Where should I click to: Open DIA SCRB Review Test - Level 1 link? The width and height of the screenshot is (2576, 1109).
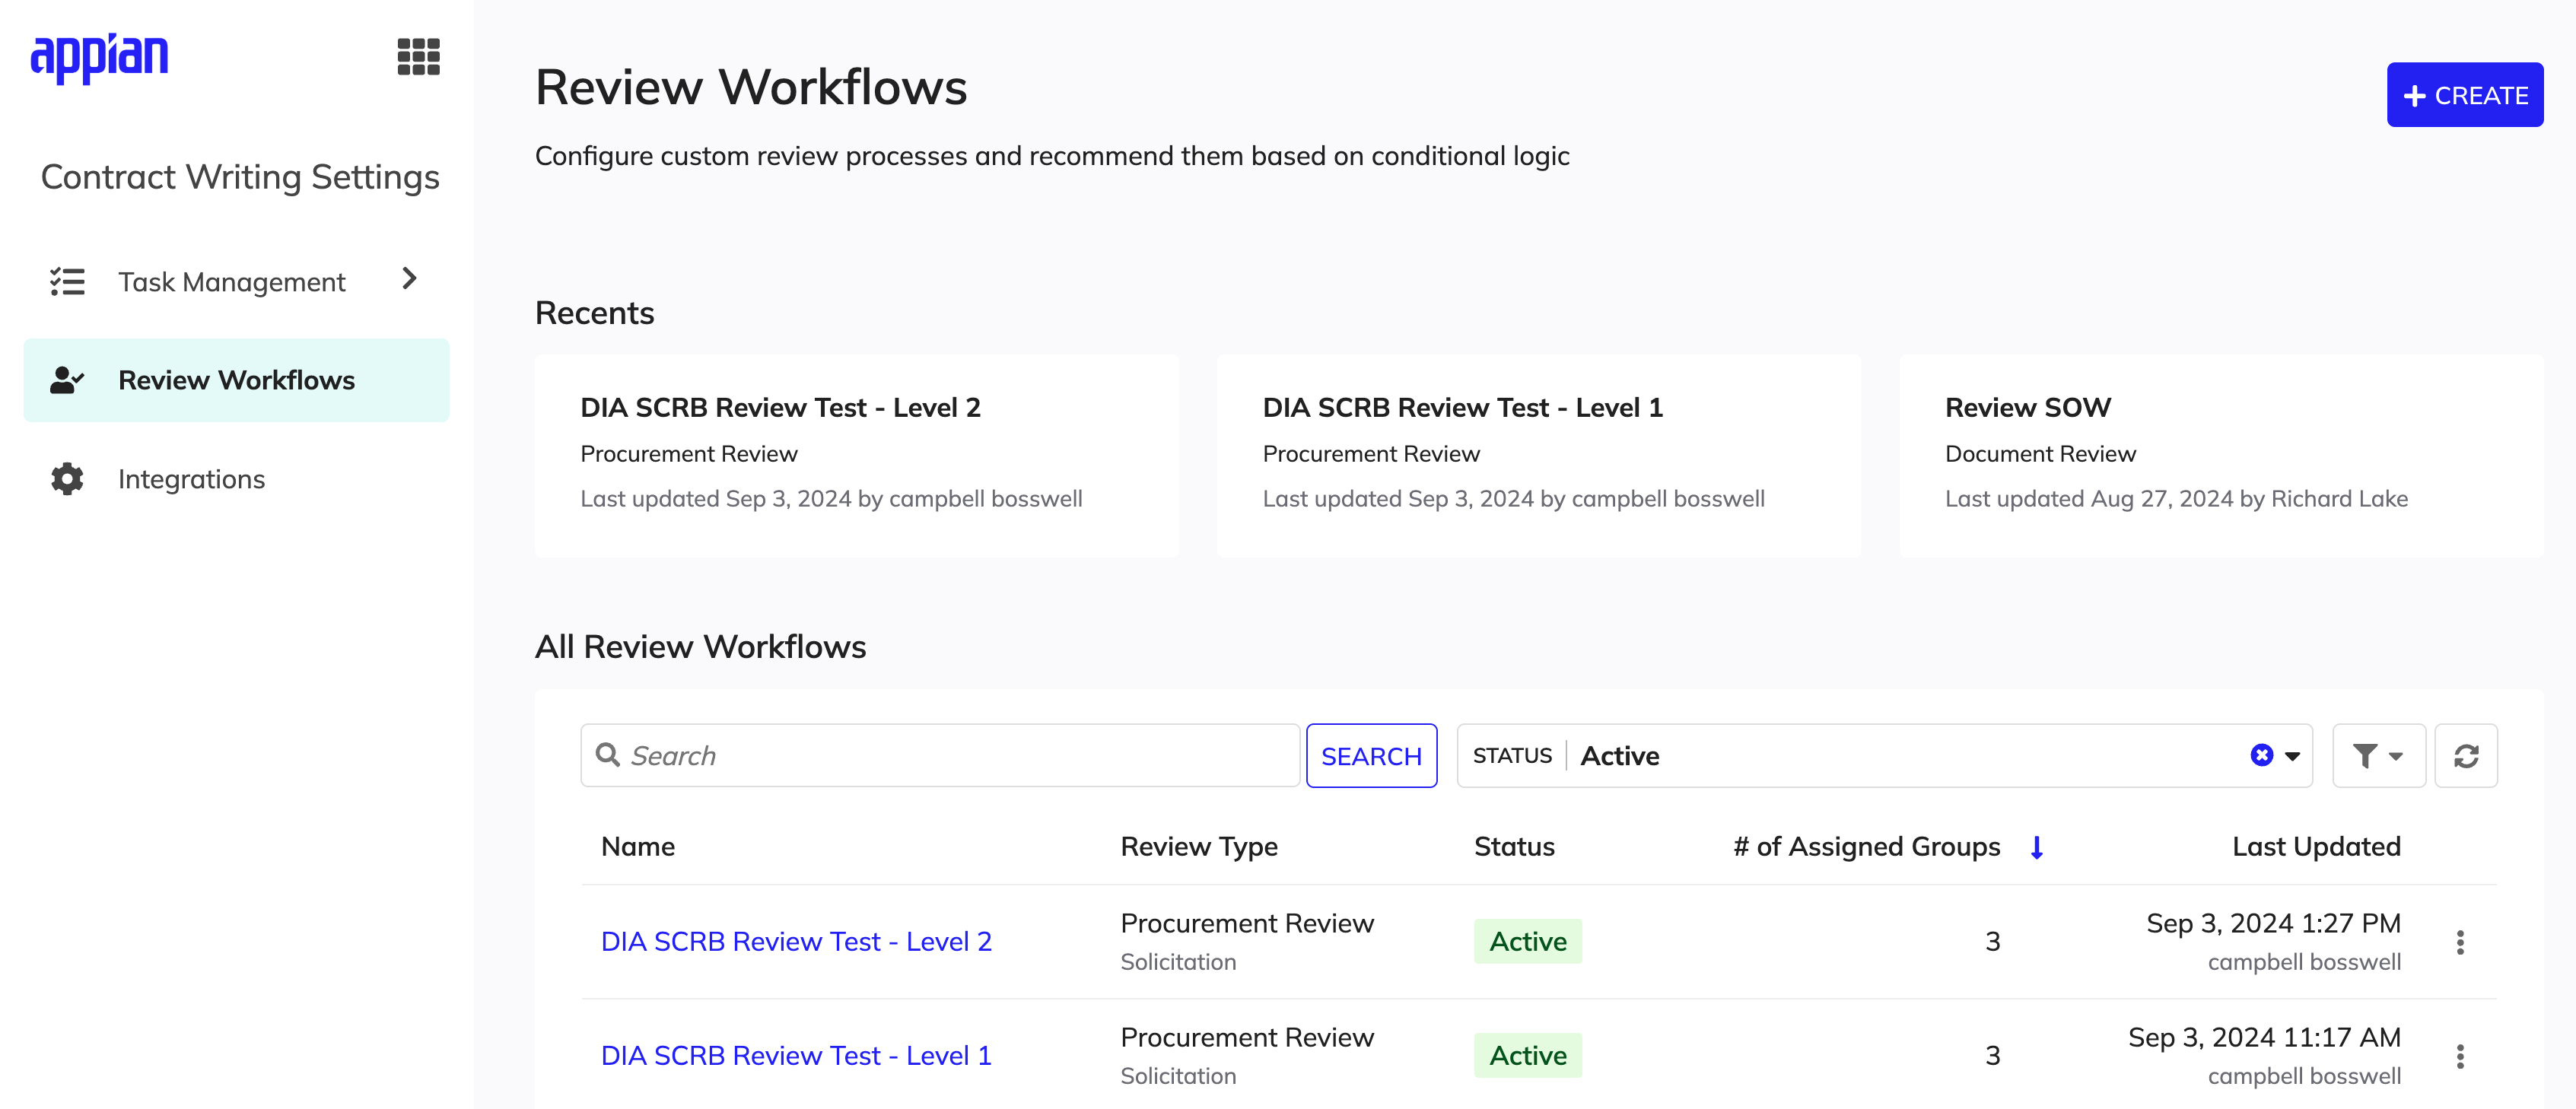click(796, 1055)
